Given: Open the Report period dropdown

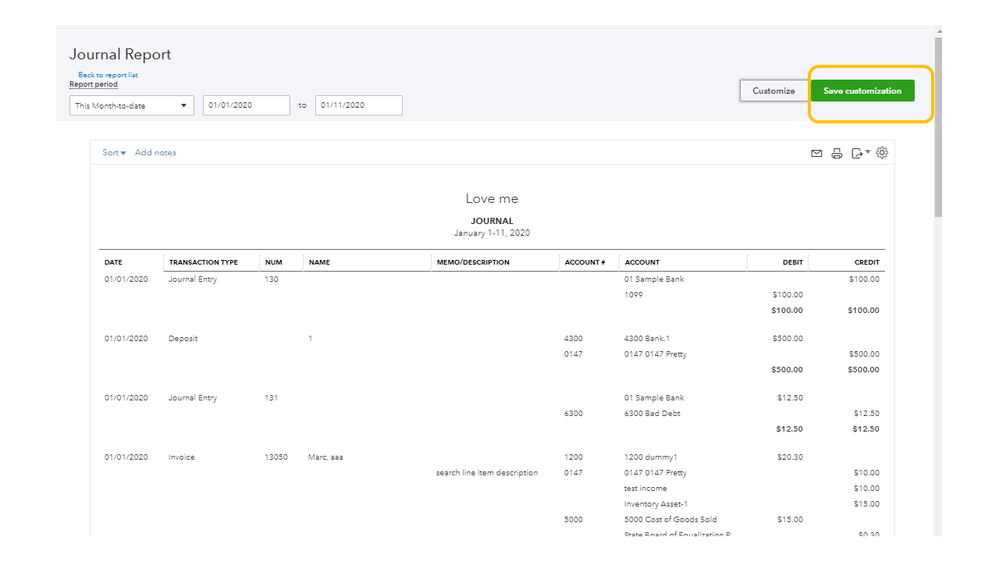Looking at the screenshot, I should tap(132, 105).
